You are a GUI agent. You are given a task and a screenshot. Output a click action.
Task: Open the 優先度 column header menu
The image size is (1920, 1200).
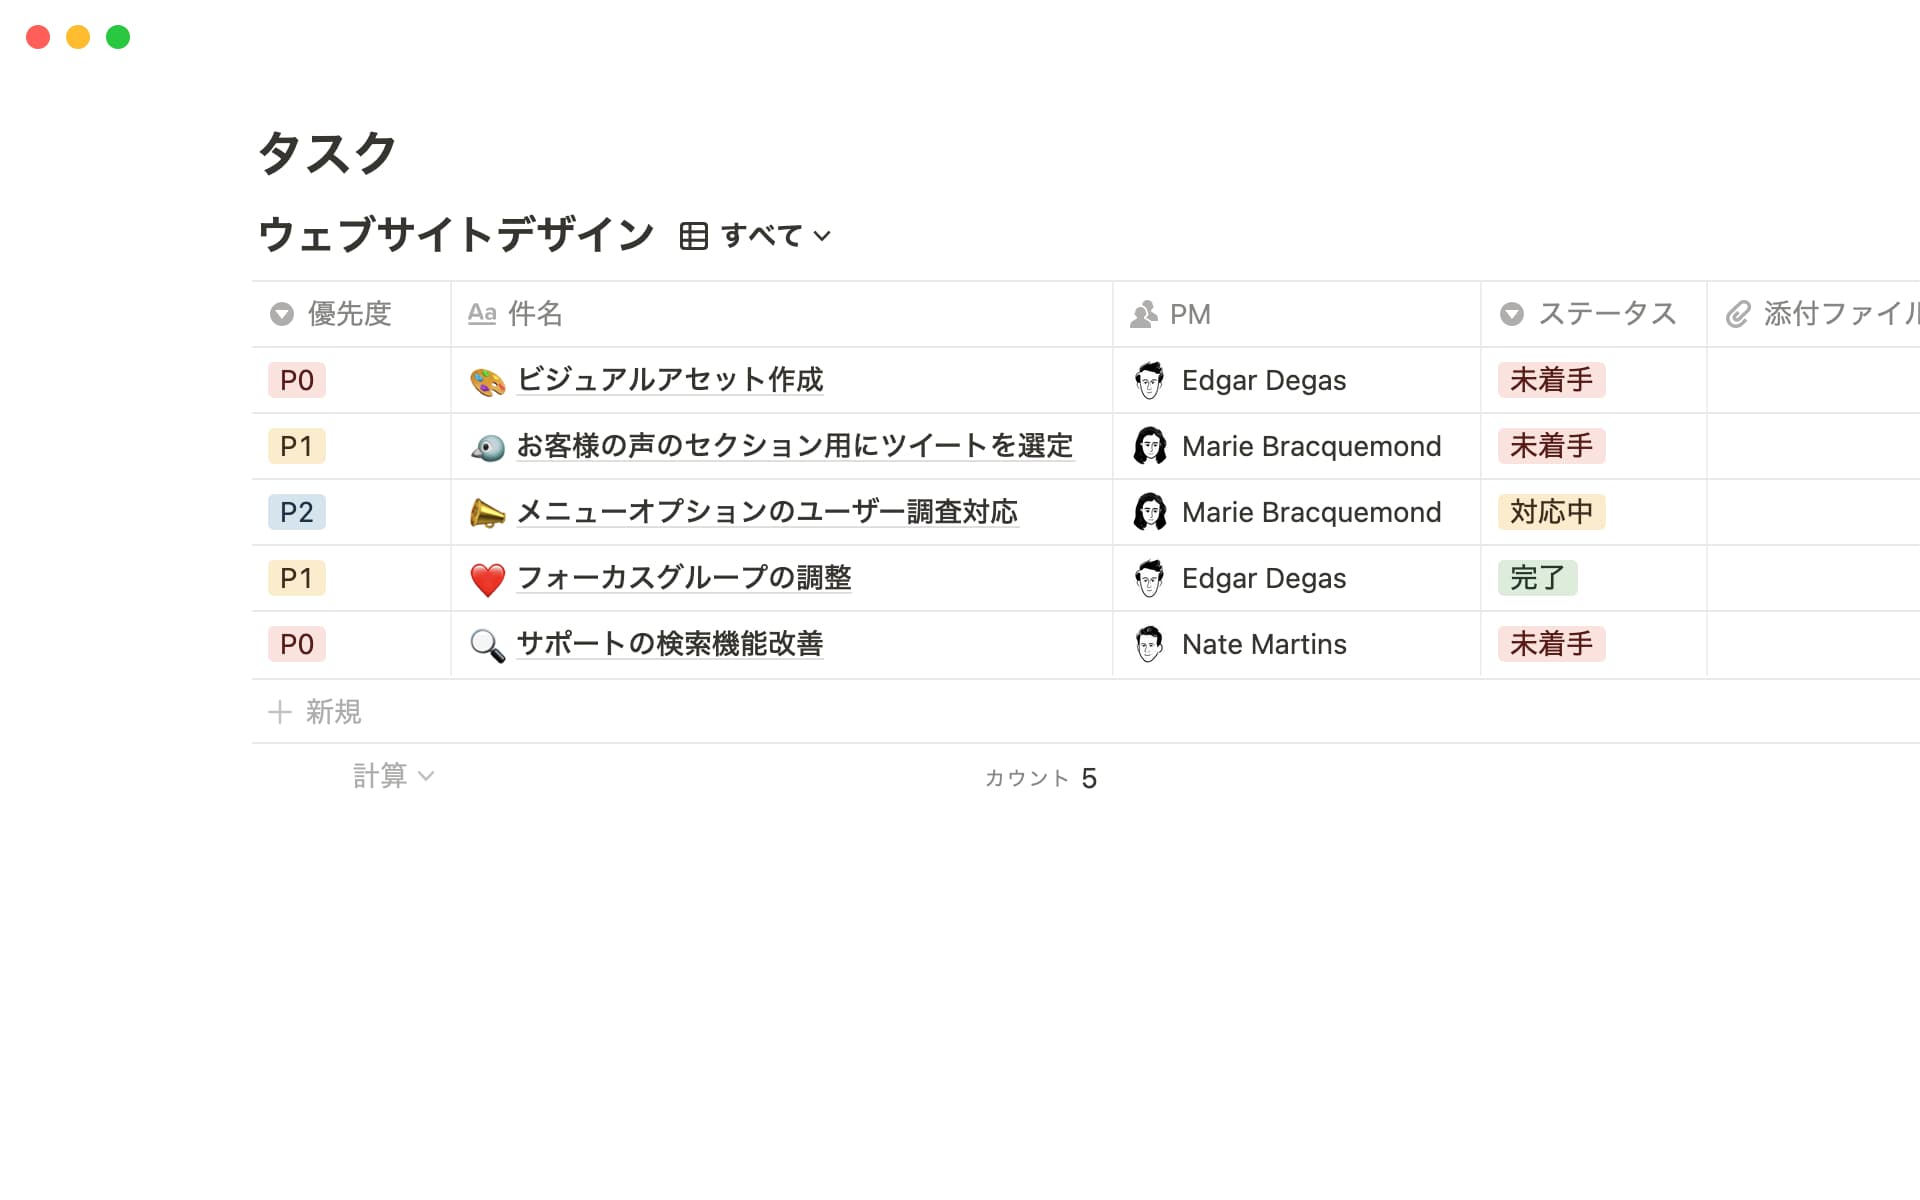(x=349, y=314)
